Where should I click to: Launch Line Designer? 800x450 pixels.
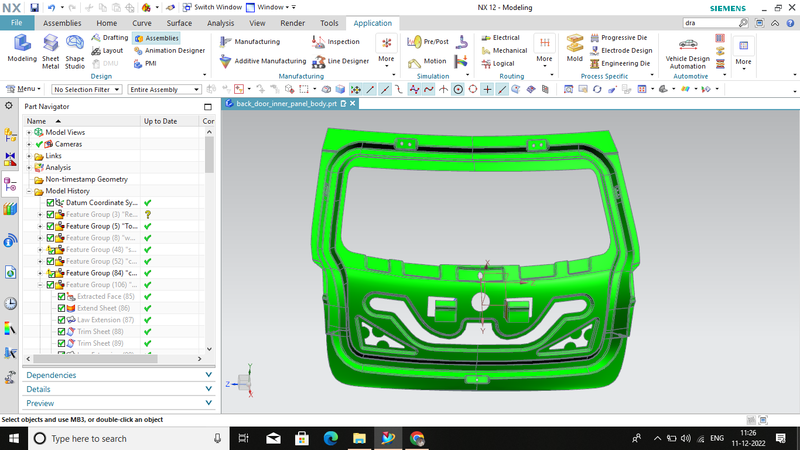pyautogui.click(x=340, y=61)
